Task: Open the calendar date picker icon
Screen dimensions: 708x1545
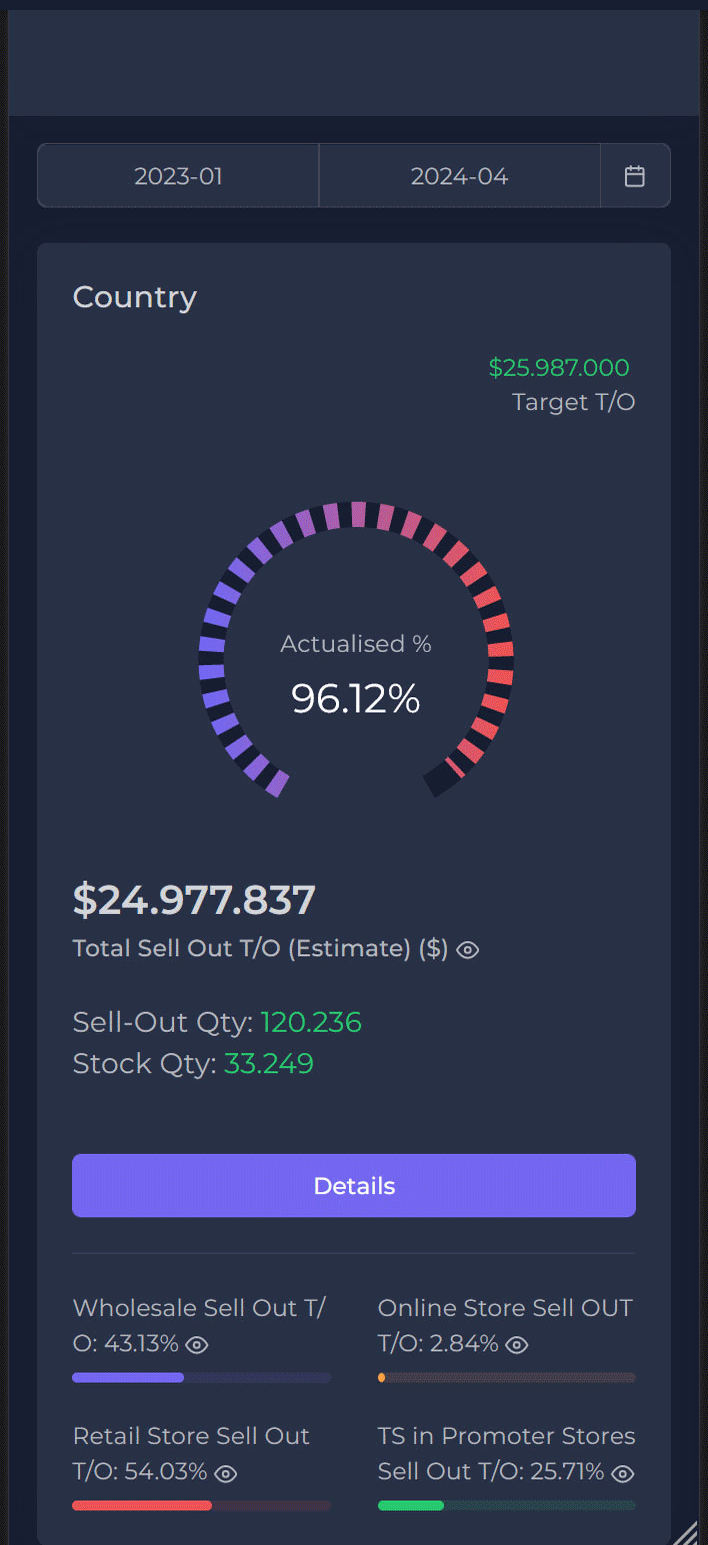Action: pyautogui.click(x=635, y=176)
